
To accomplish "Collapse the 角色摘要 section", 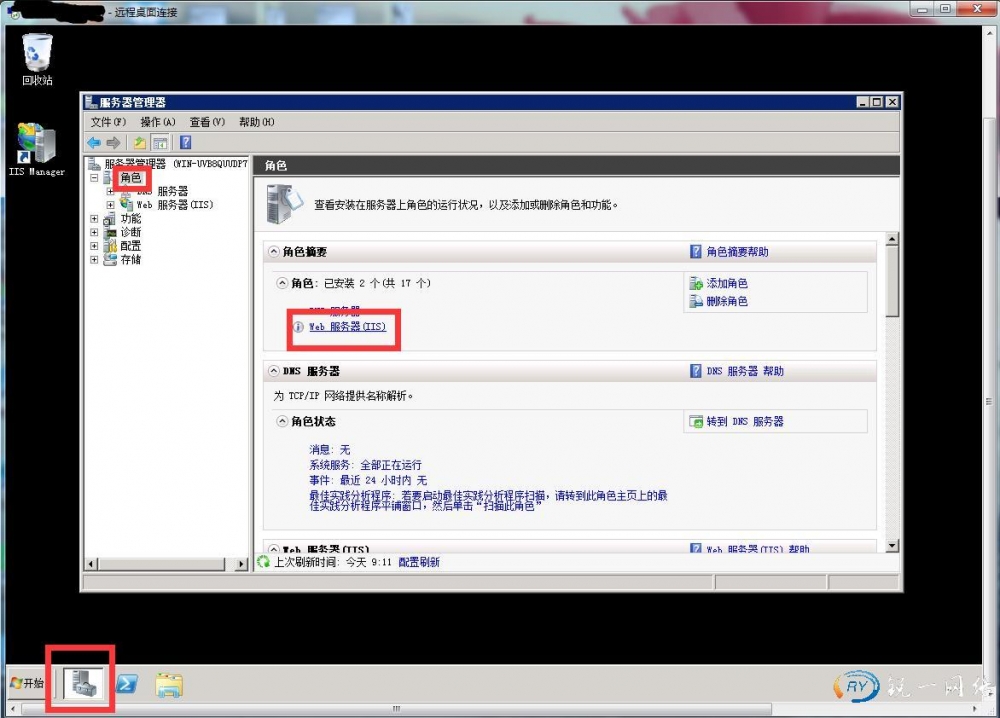I will point(274,252).
